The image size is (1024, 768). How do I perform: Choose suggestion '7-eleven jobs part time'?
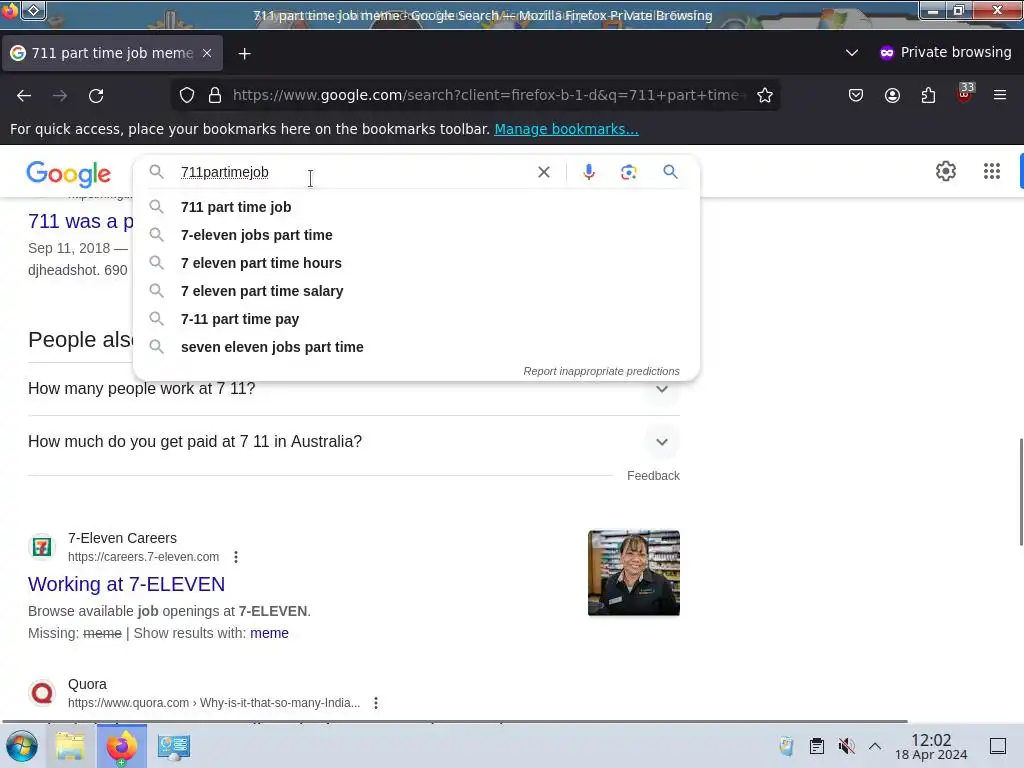click(416, 235)
